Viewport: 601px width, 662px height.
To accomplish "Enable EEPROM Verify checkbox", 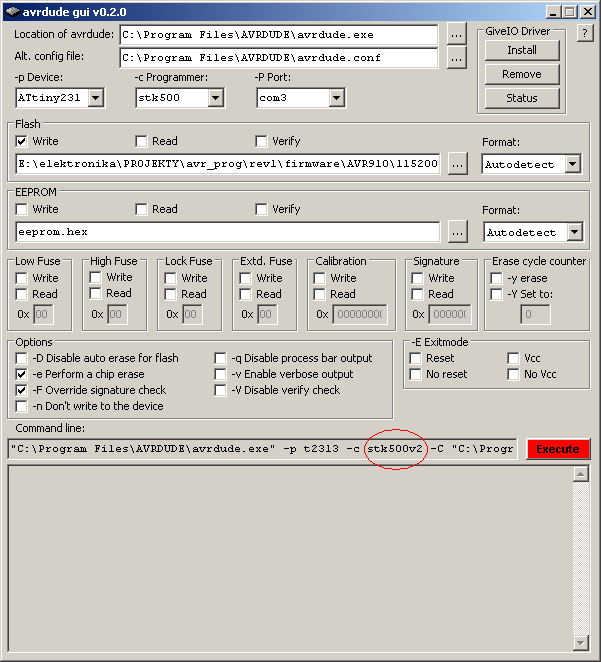I will pyautogui.click(x=261, y=209).
